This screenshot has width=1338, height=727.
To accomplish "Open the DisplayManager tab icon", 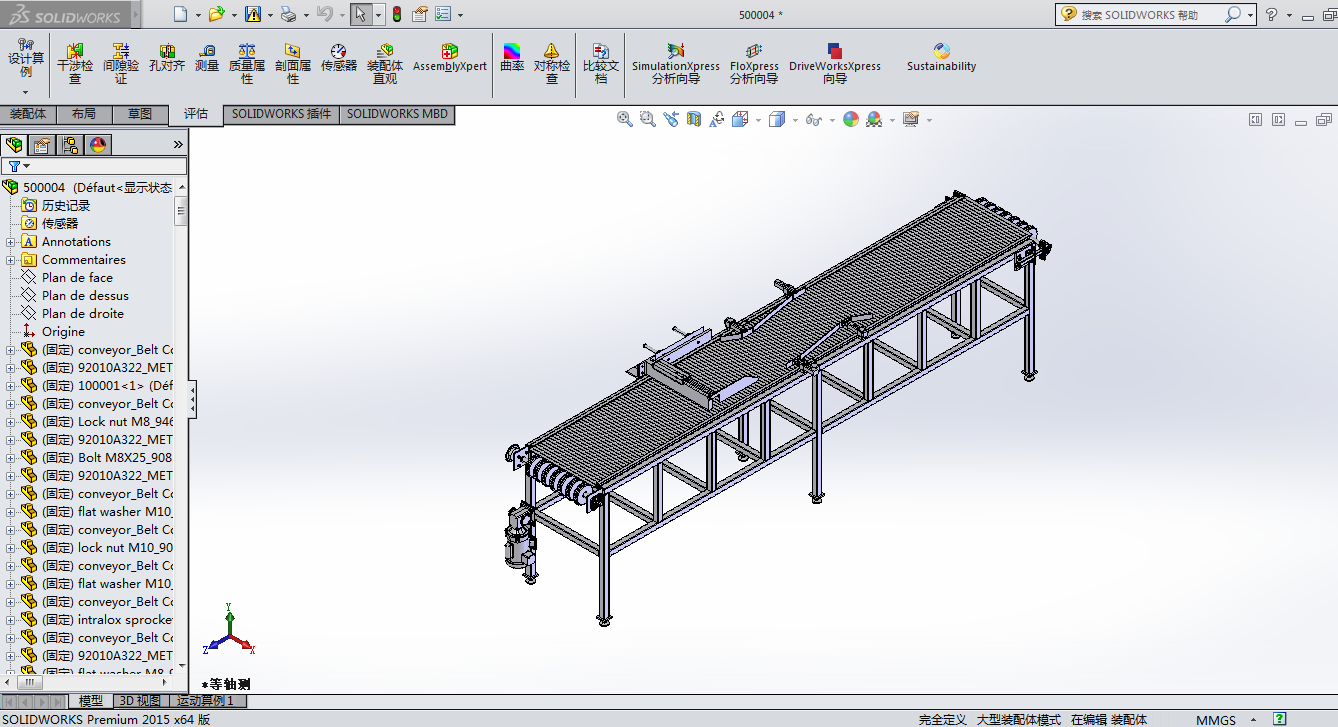I will 98,145.
